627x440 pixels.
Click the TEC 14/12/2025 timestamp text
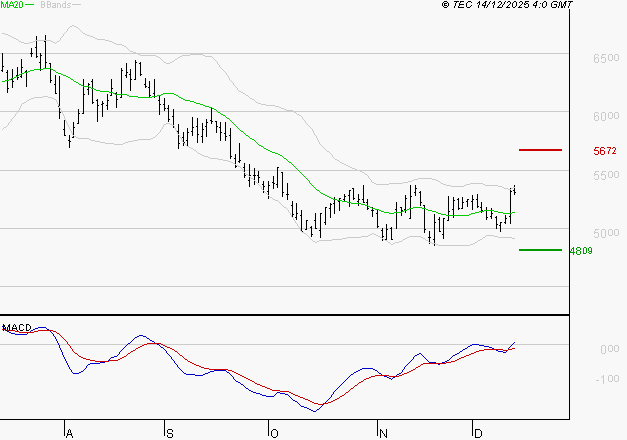507,5
